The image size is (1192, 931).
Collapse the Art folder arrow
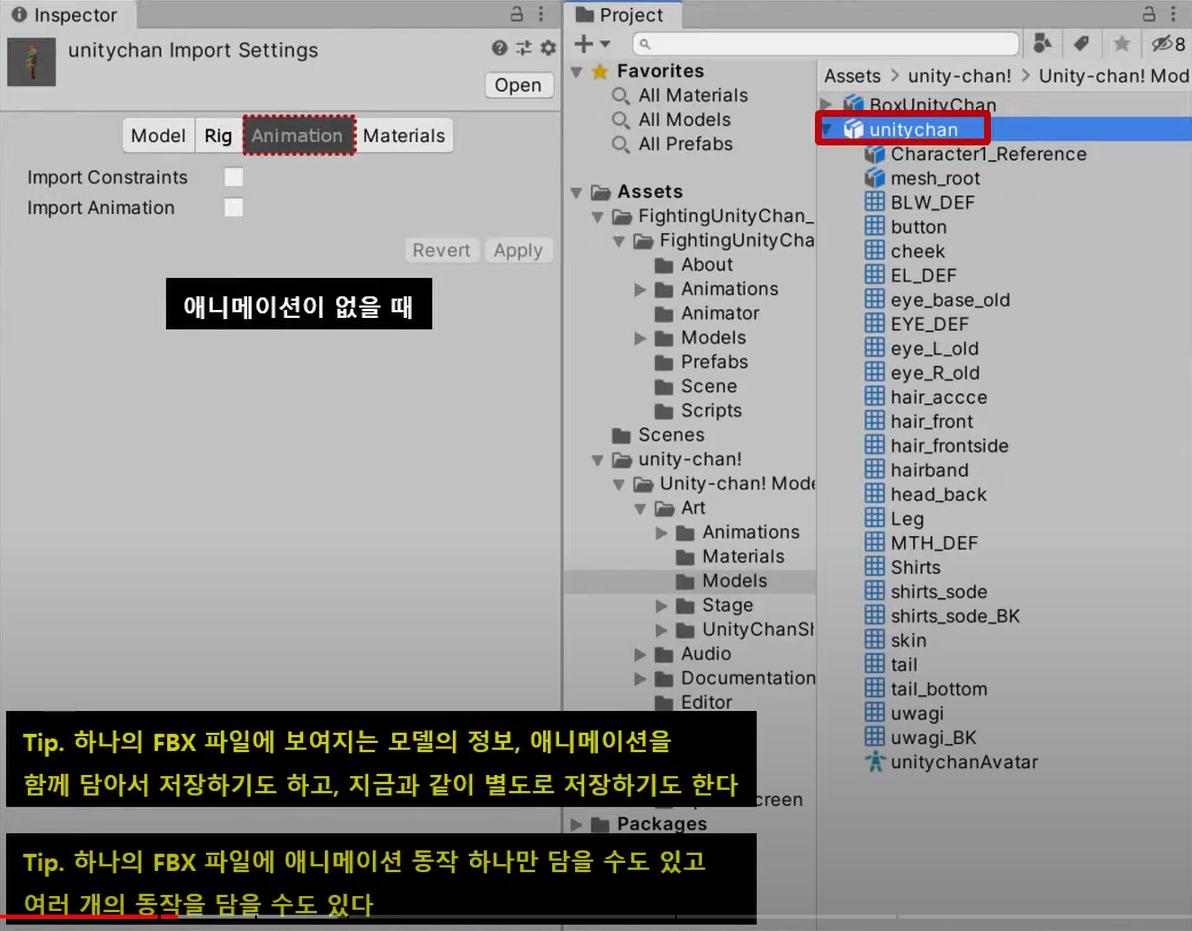point(640,508)
